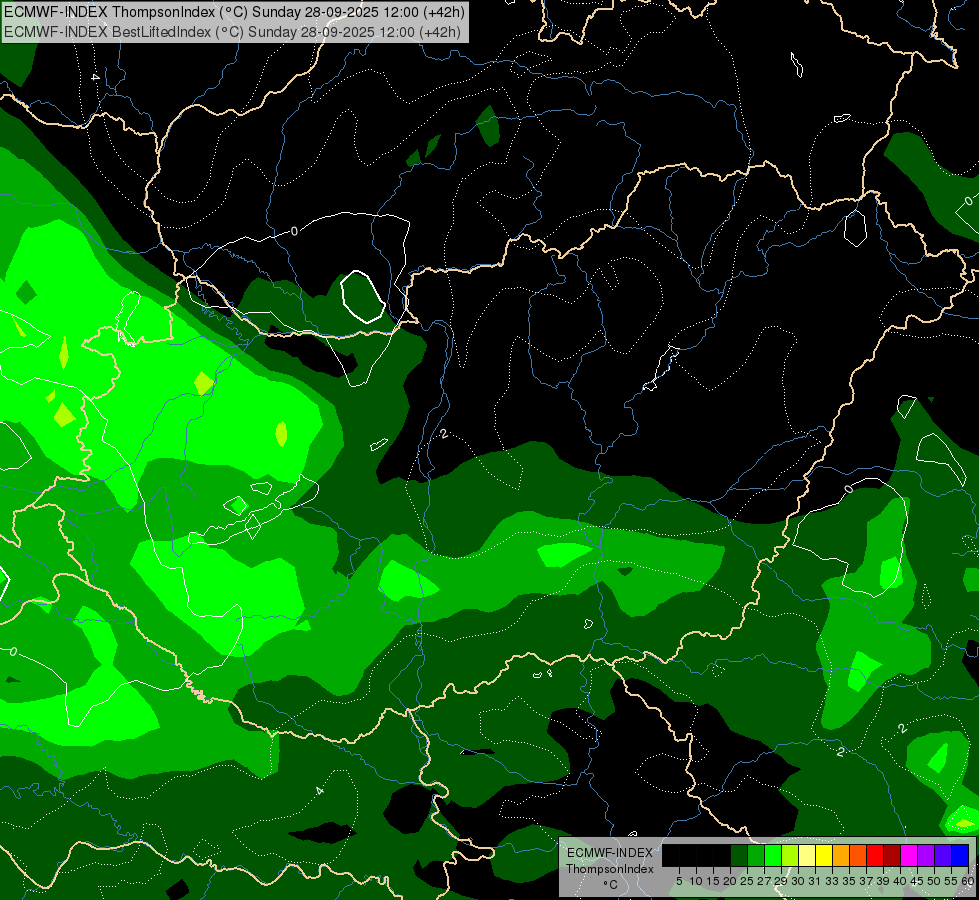Click the legend tick label 40
Viewport: 979px width, 900px height.
coord(900,881)
